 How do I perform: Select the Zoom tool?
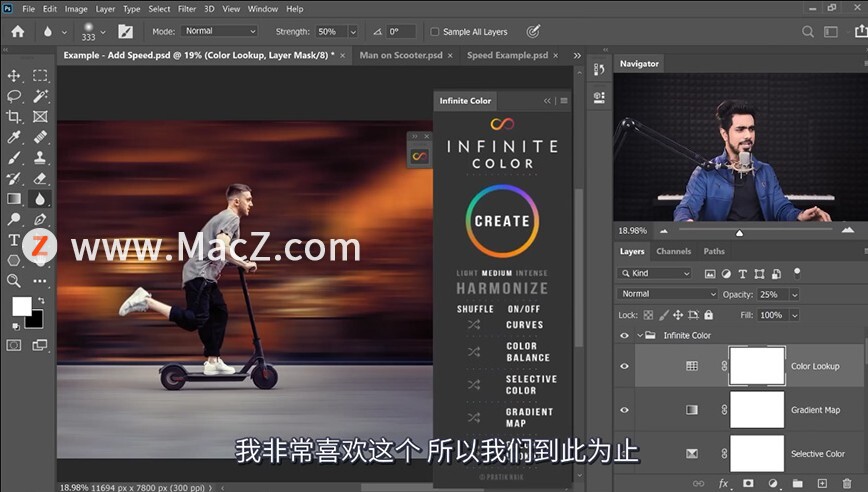14,281
